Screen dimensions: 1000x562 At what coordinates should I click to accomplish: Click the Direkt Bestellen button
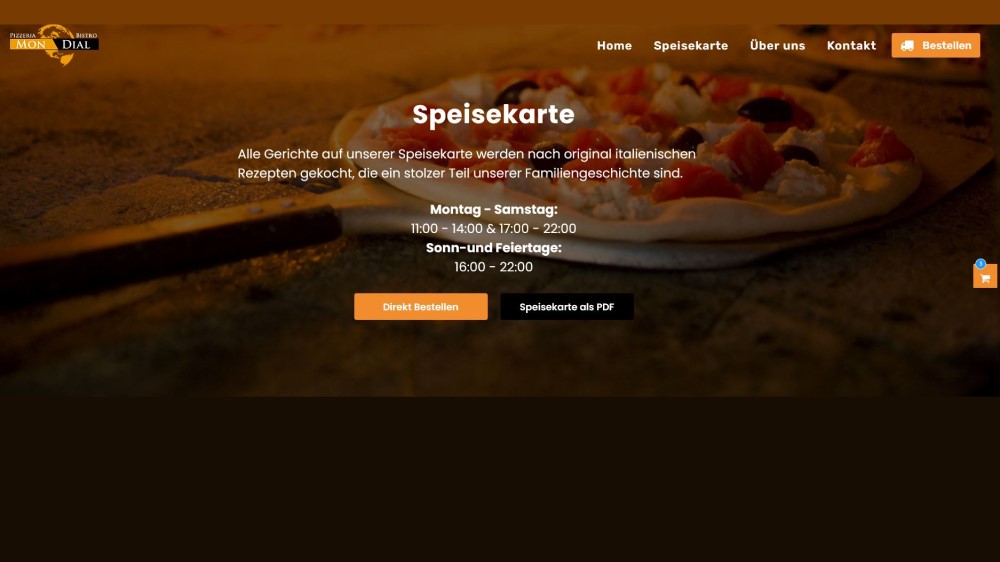[x=421, y=307]
